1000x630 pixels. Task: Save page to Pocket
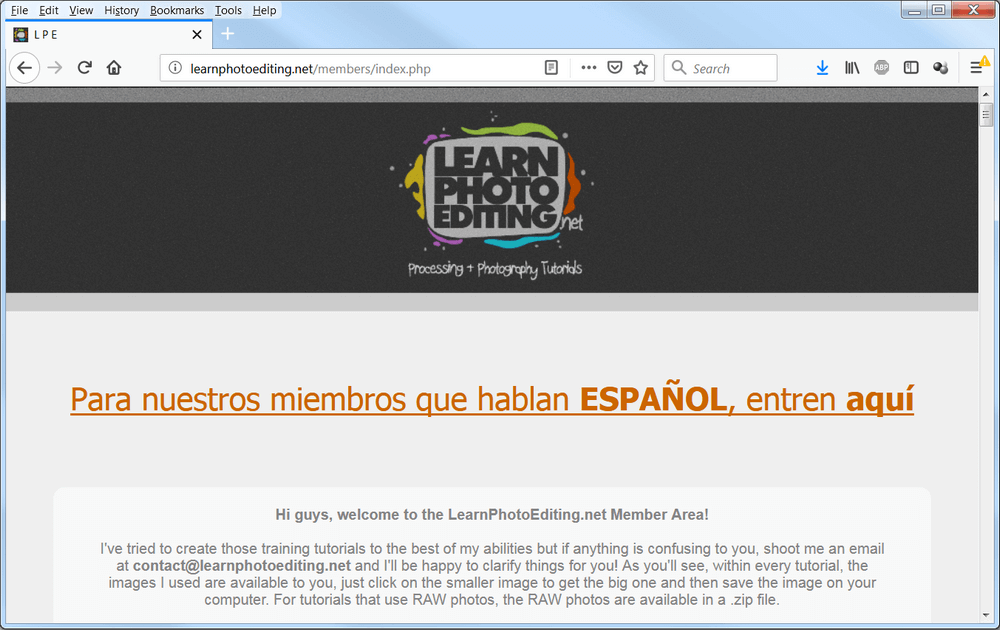pyautogui.click(x=615, y=68)
